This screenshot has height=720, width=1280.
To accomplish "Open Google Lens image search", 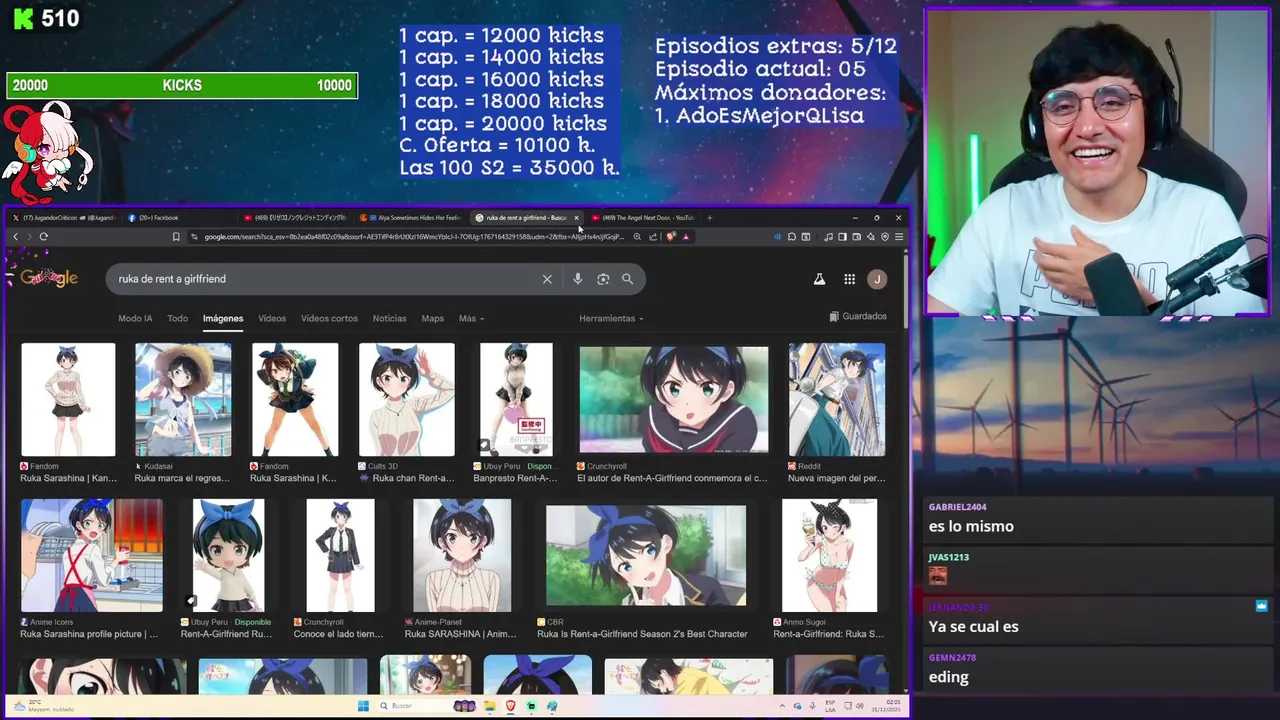I will coord(603,279).
